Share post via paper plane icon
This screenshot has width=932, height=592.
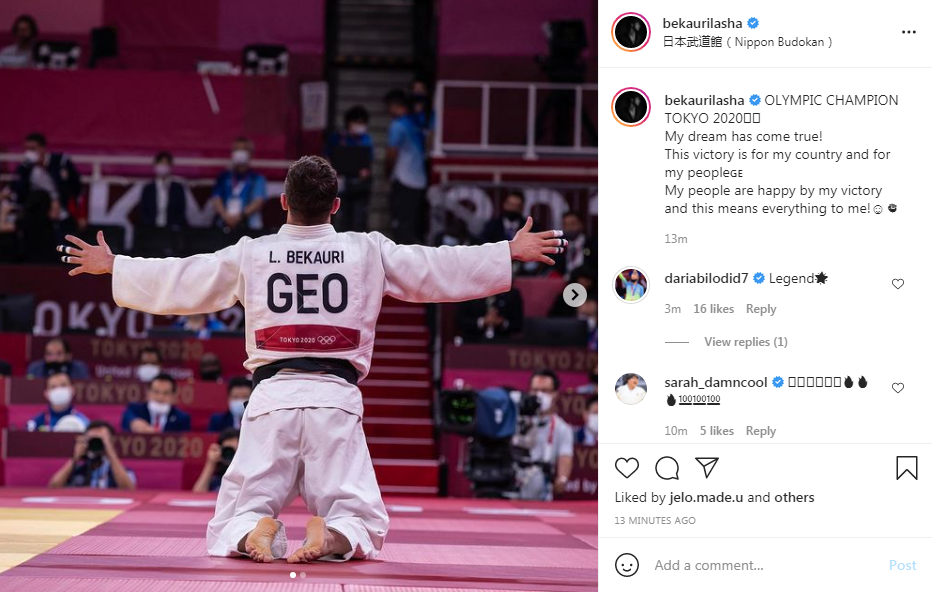point(707,468)
